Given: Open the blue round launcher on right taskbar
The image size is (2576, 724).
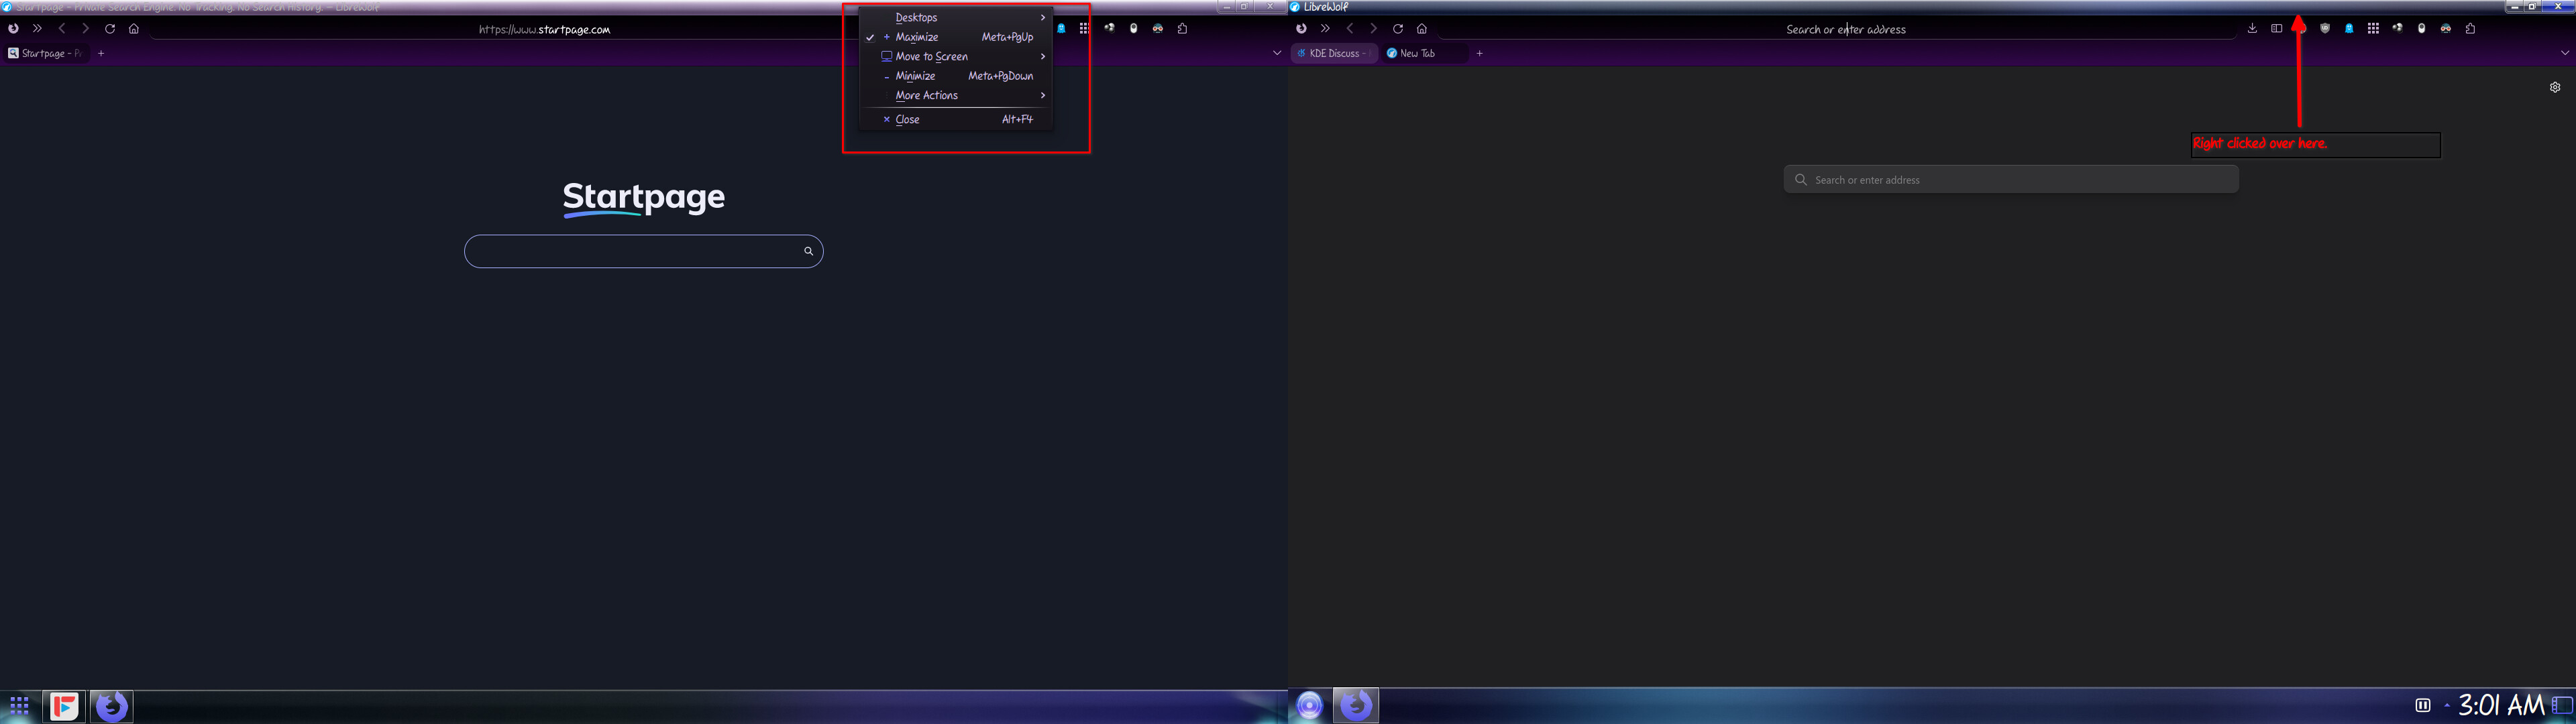Looking at the screenshot, I should 1309,705.
